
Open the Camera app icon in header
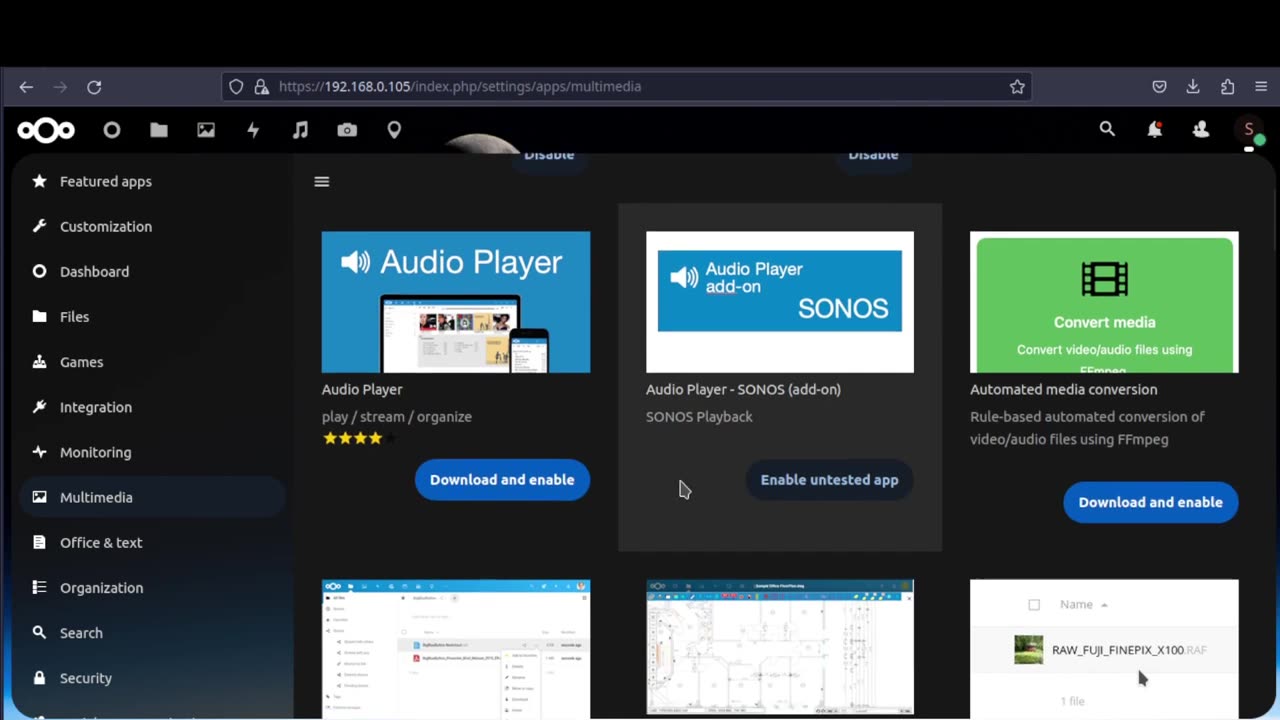pyautogui.click(x=347, y=130)
